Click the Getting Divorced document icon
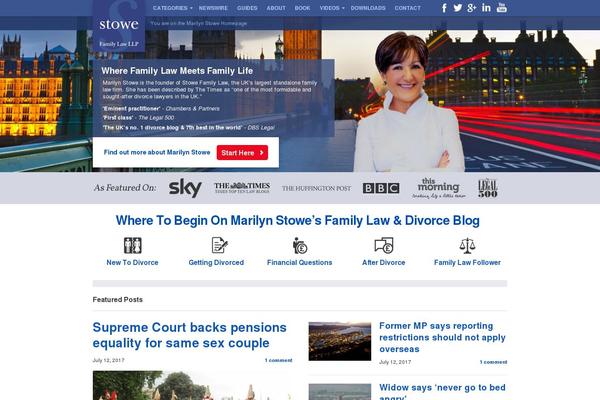The image size is (600, 400). point(220,245)
